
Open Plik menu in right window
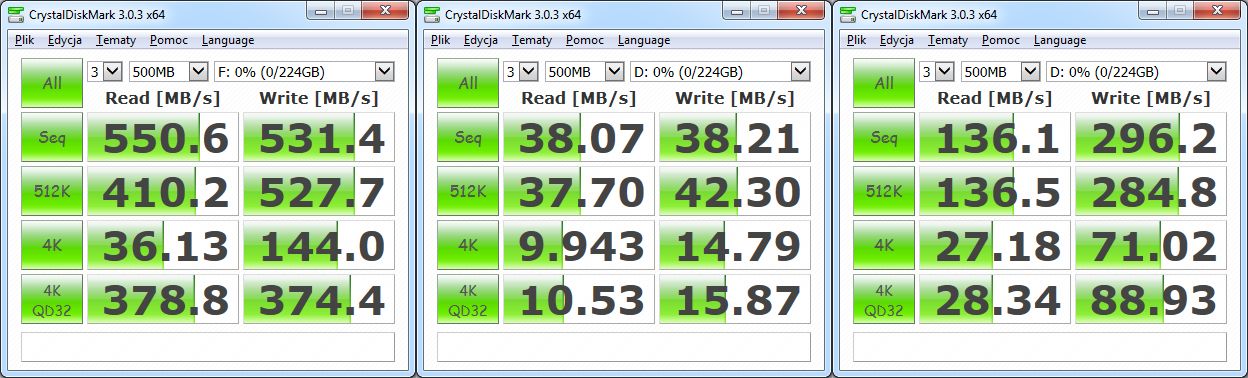857,40
